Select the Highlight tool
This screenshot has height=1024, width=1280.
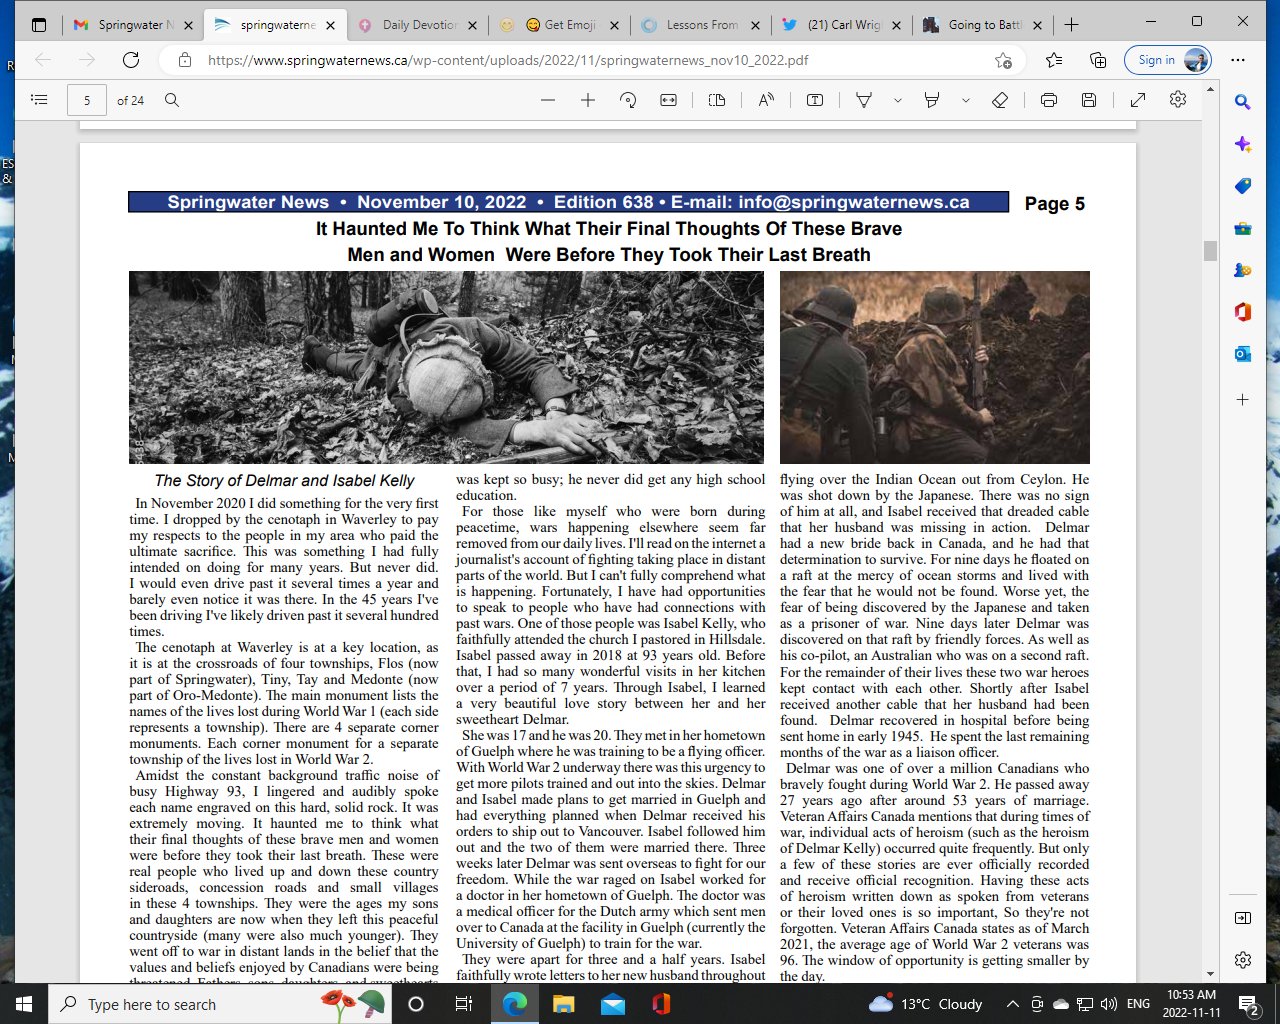coord(932,100)
